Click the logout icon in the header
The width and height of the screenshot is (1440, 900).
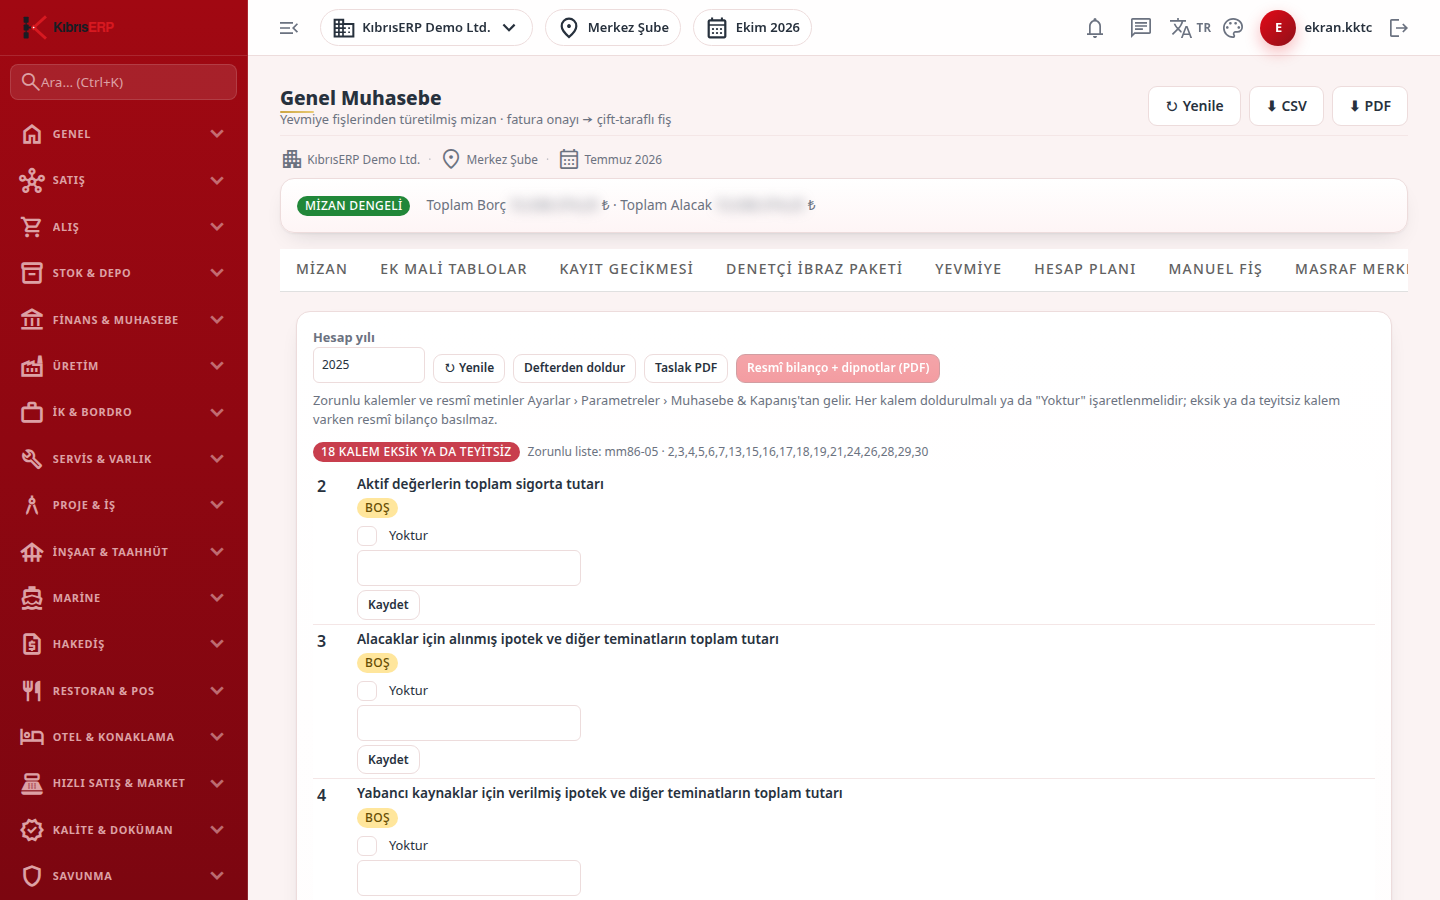pyautogui.click(x=1399, y=28)
